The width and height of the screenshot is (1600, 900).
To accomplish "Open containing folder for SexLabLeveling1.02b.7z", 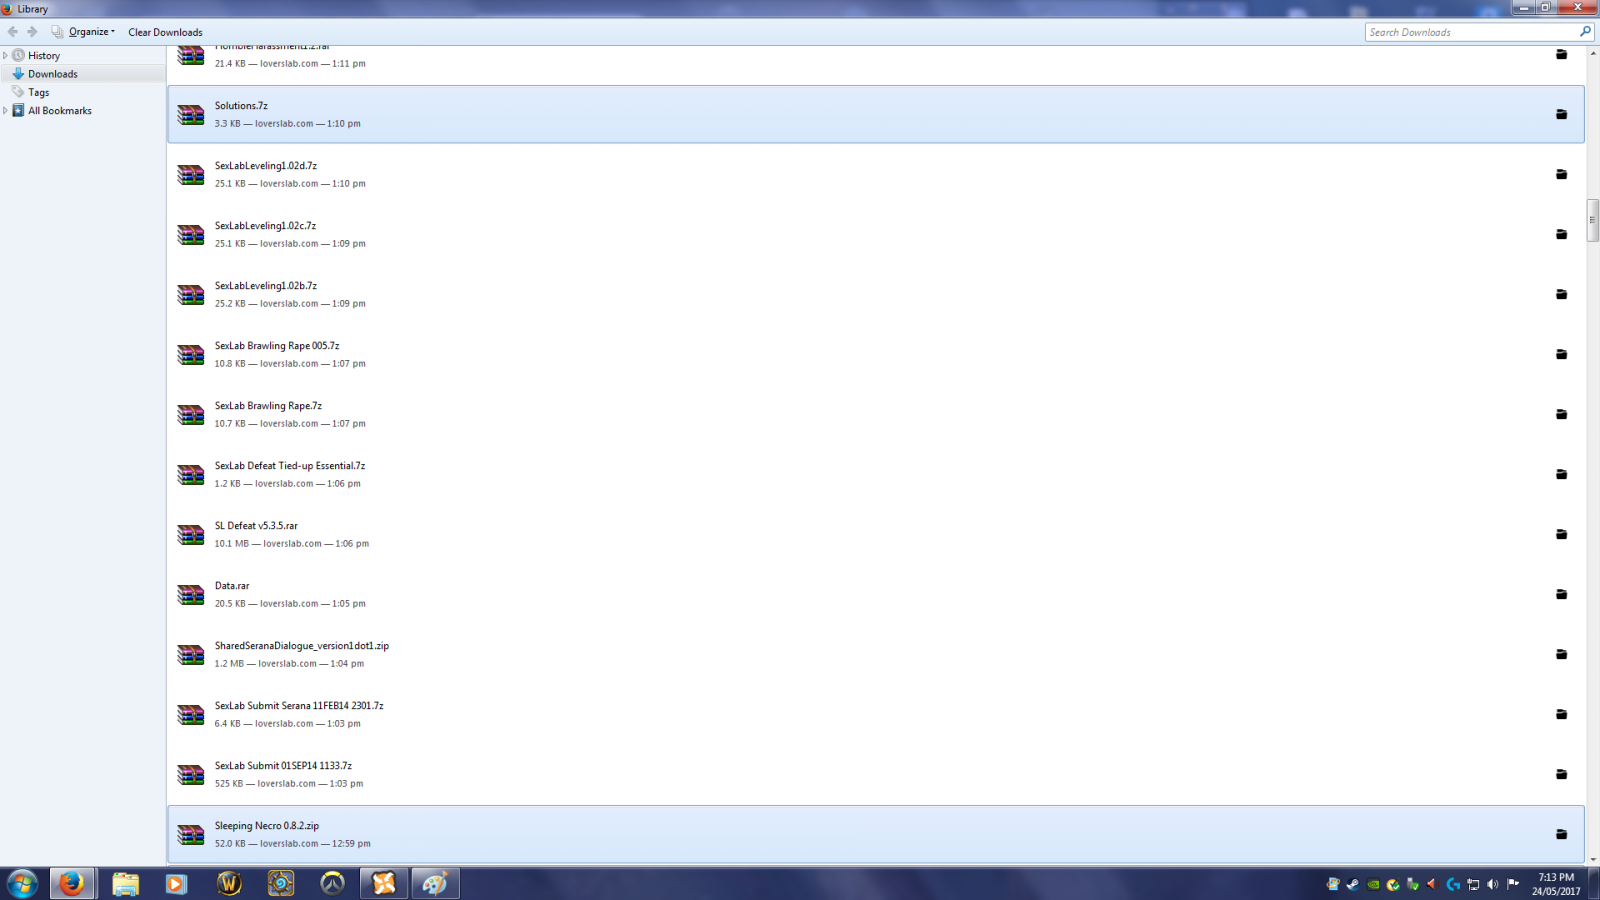I will pyautogui.click(x=1561, y=294).
